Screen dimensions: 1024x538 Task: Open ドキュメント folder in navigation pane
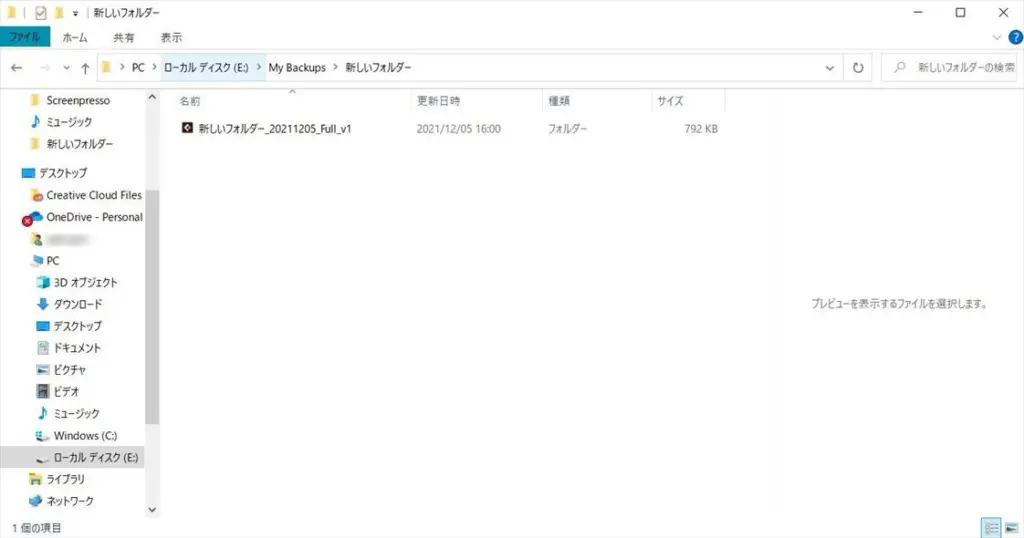pyautogui.click(x=77, y=348)
